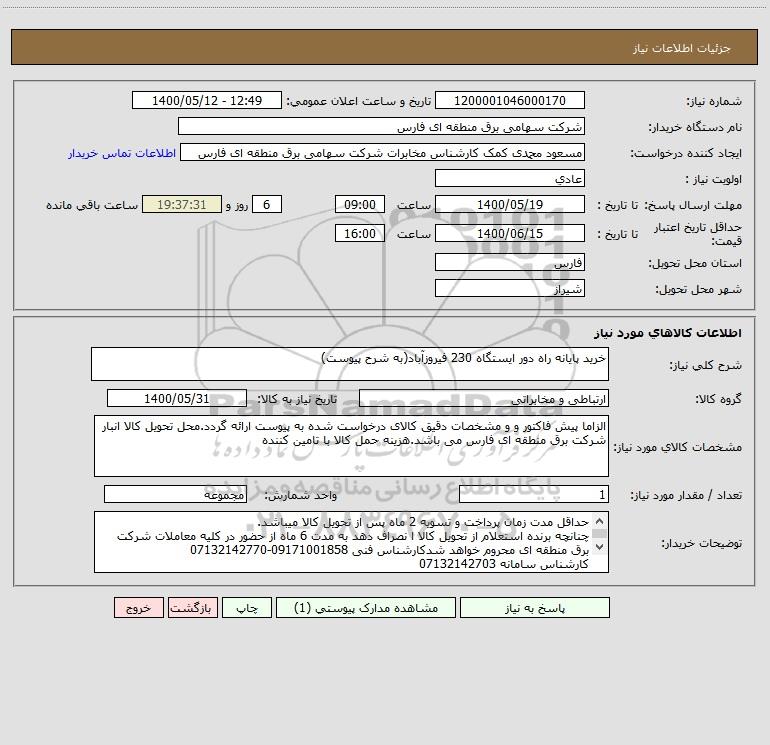The width and height of the screenshot is (770, 745).
Task: Open اطلاعات تماس خریدار link
Action: [122, 153]
